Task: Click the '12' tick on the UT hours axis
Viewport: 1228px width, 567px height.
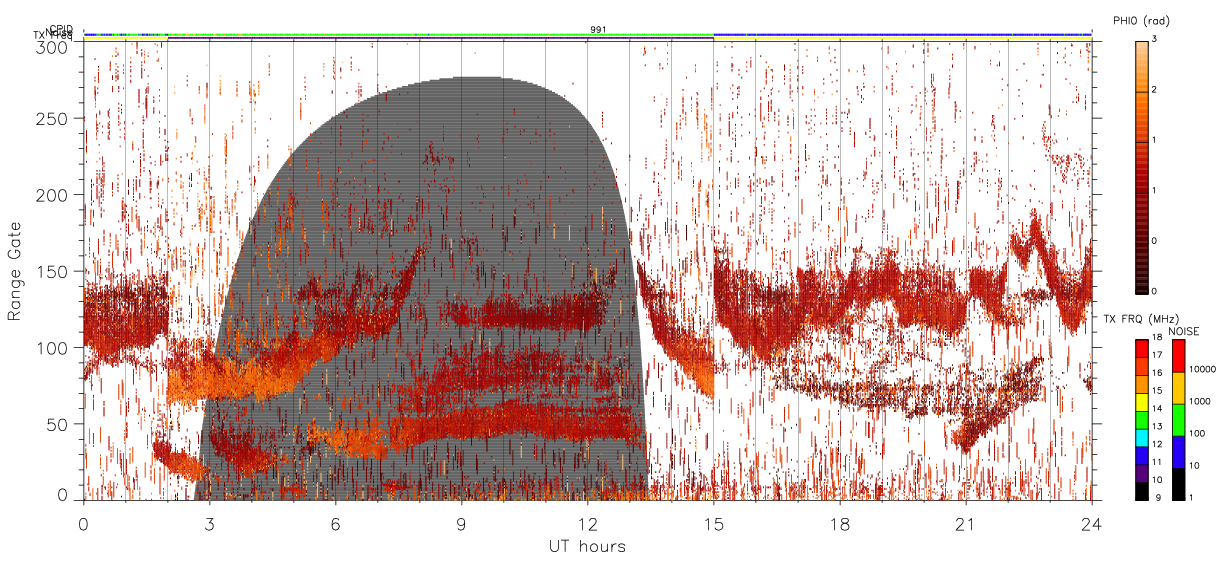Action: [587, 525]
